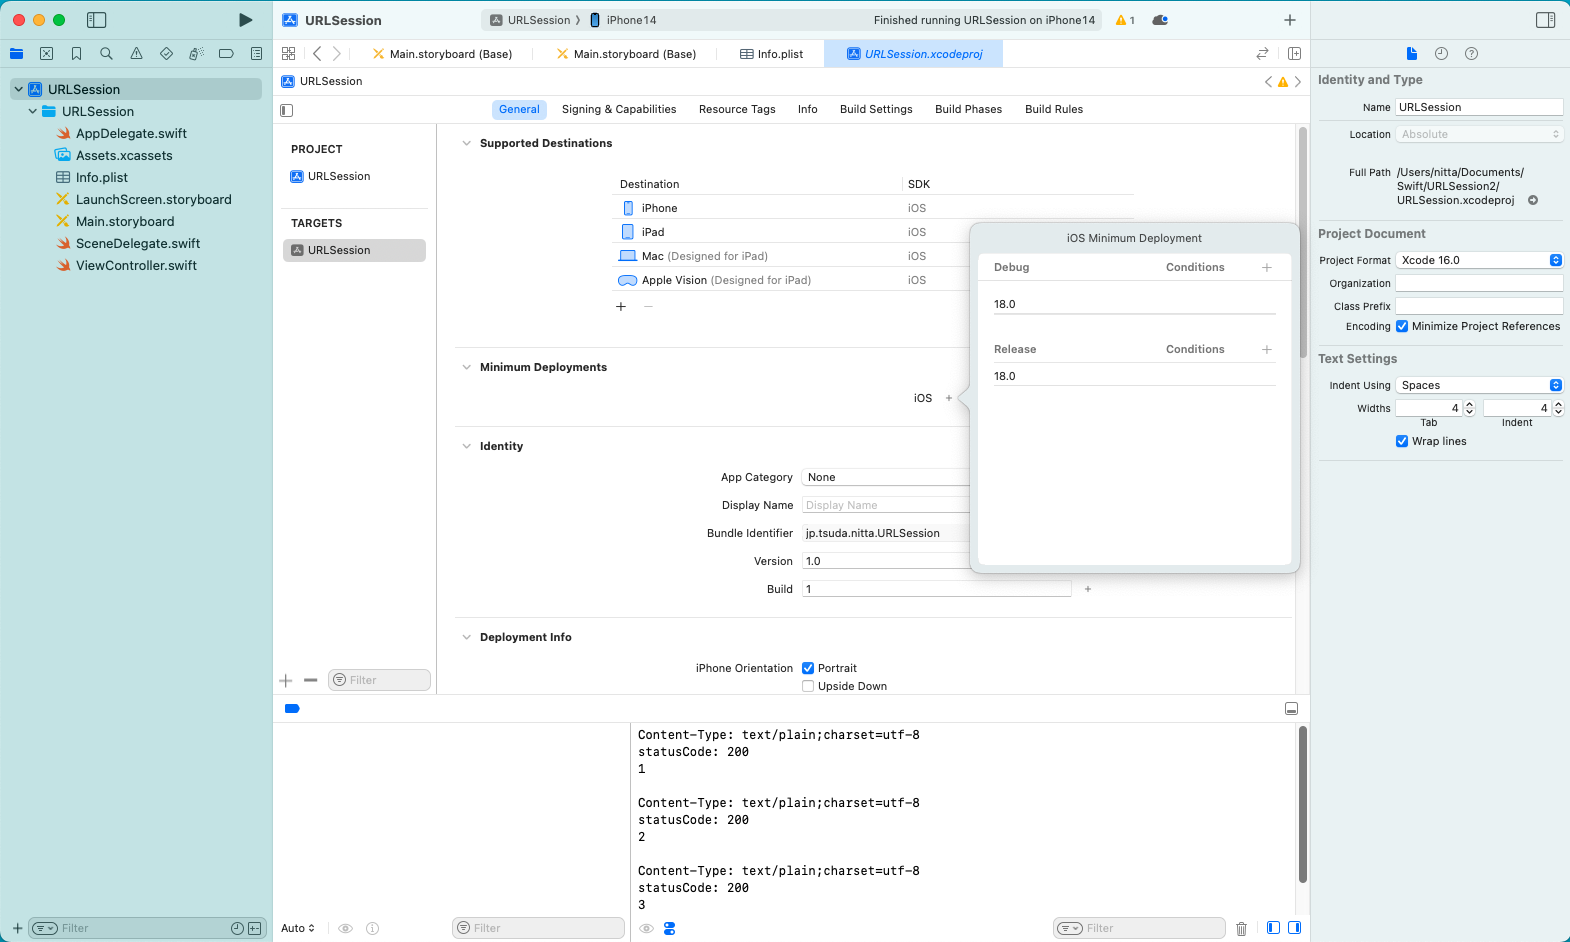Click the trash icon to clear console

(1241, 928)
